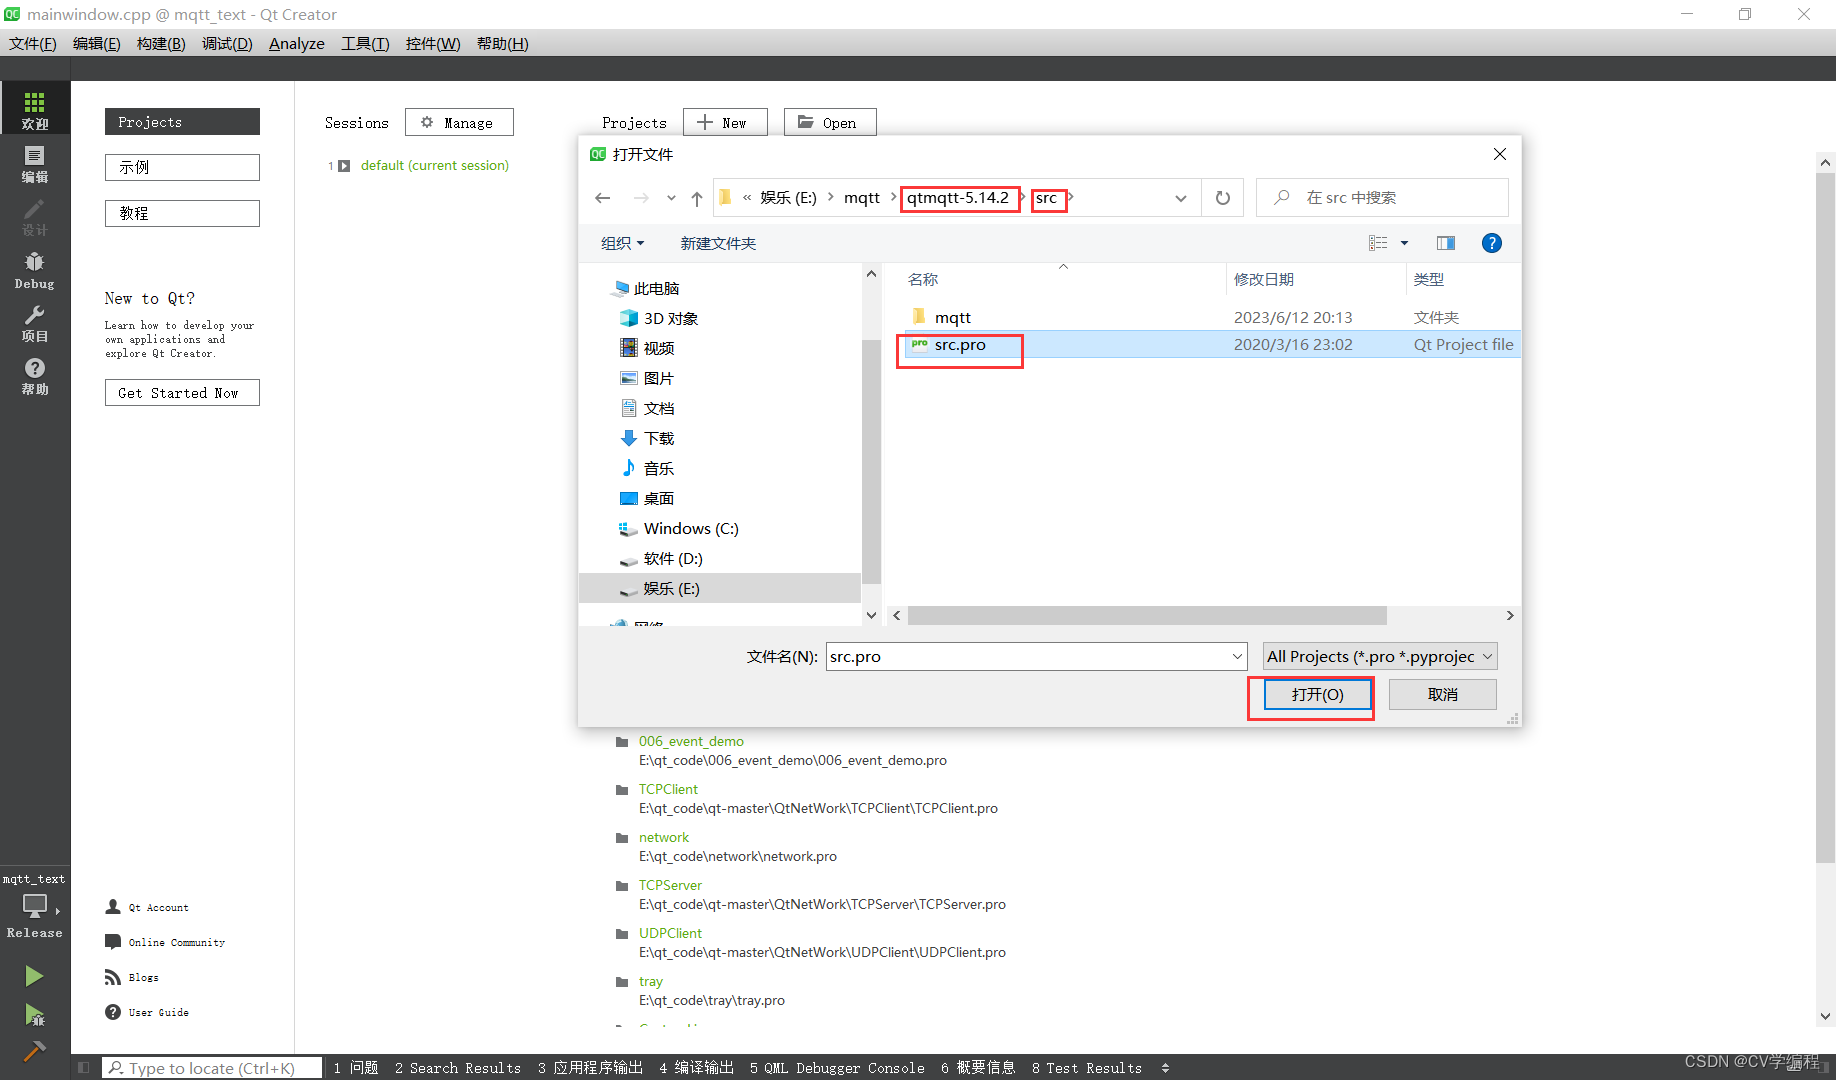Select the Desktop item in navigation tree
The height and width of the screenshot is (1080, 1836).
658,498
